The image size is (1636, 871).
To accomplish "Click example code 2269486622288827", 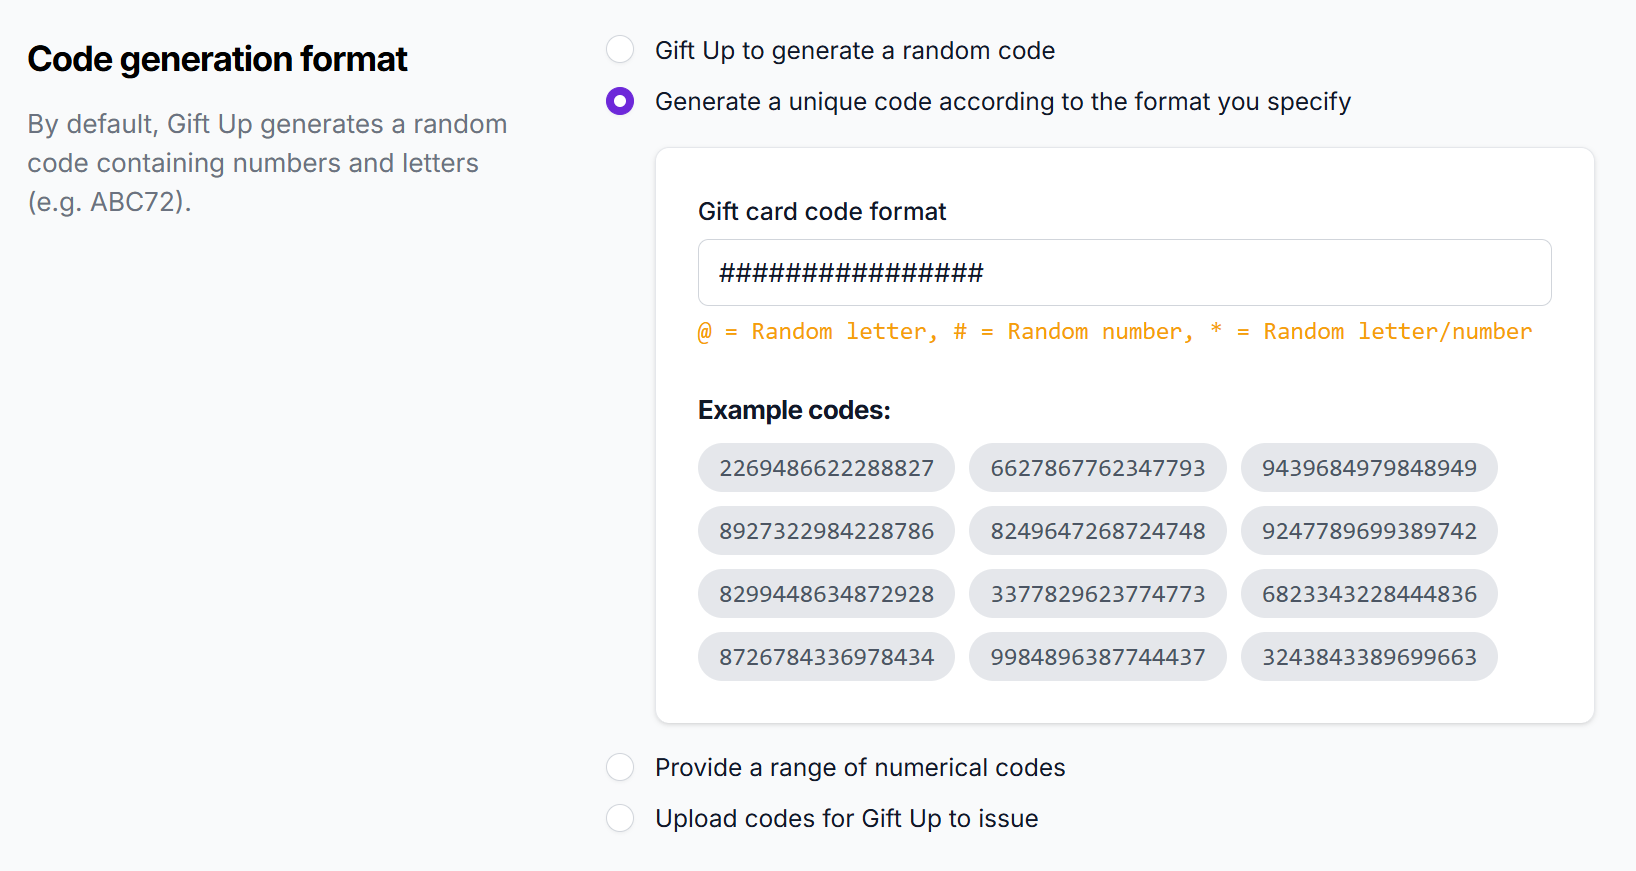I will [826, 468].
